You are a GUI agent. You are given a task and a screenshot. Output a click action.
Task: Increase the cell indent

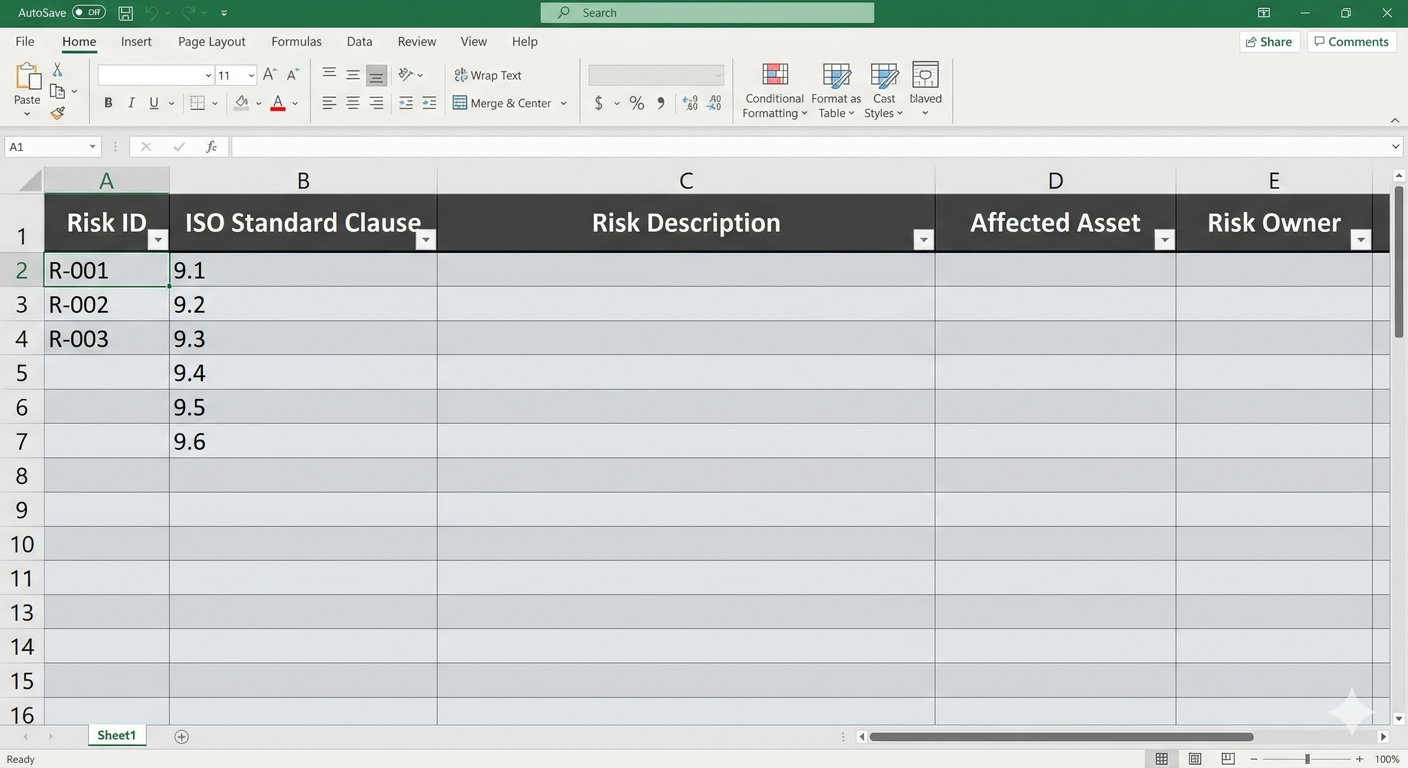(429, 103)
